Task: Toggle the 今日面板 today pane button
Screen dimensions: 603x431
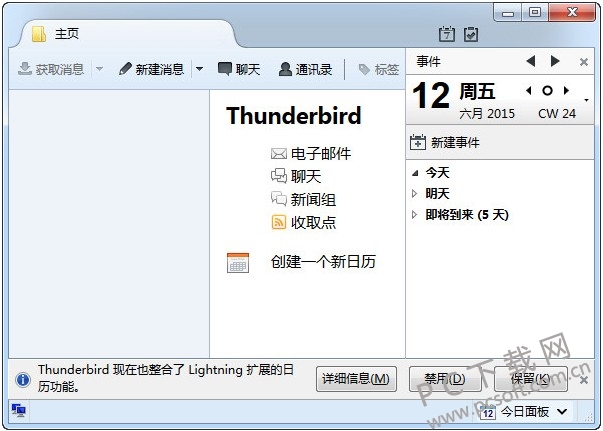Action: (515, 412)
